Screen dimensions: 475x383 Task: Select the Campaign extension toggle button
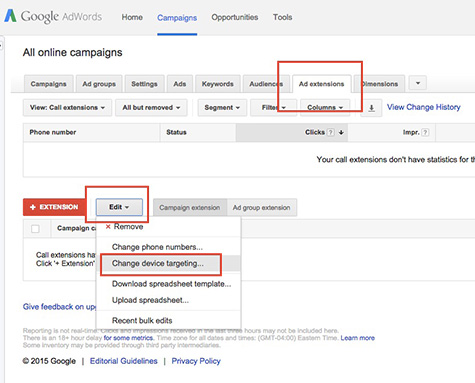190,207
